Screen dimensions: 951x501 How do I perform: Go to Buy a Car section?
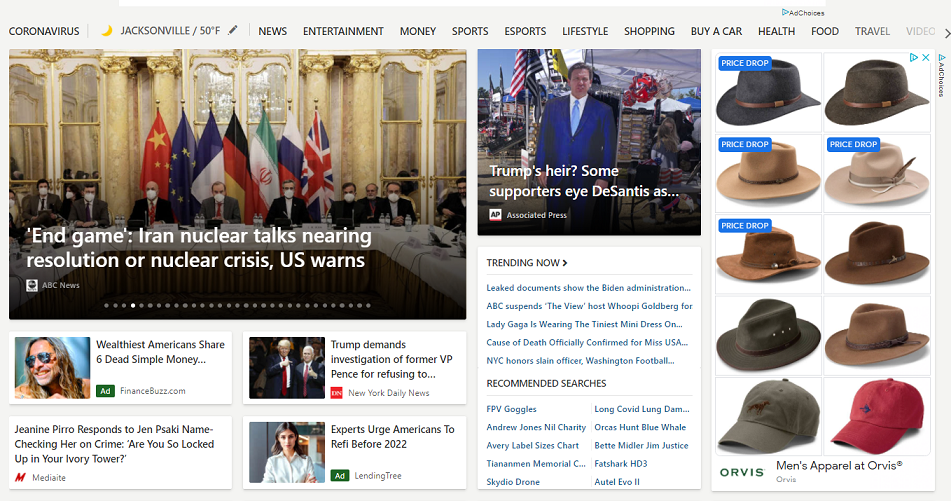coord(716,31)
